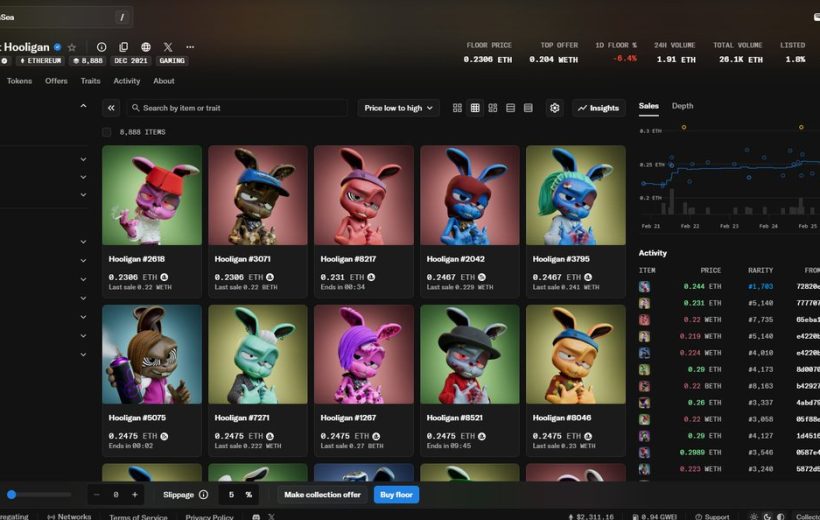Switch to medium grid view icon

(475, 108)
